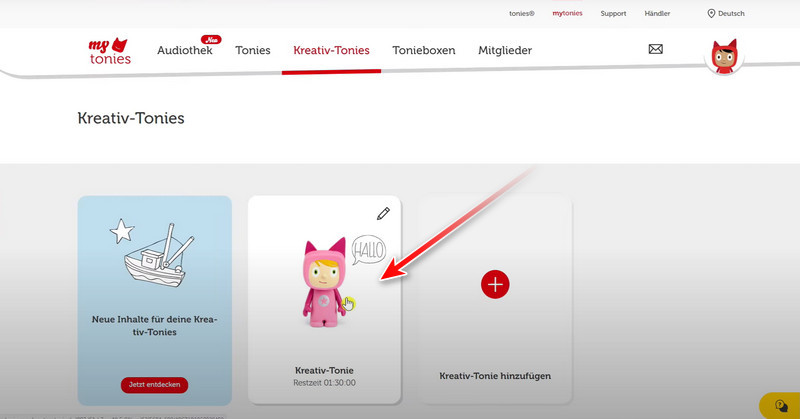
Task: Click the location pin icon beside Deutsch
Action: click(x=711, y=13)
